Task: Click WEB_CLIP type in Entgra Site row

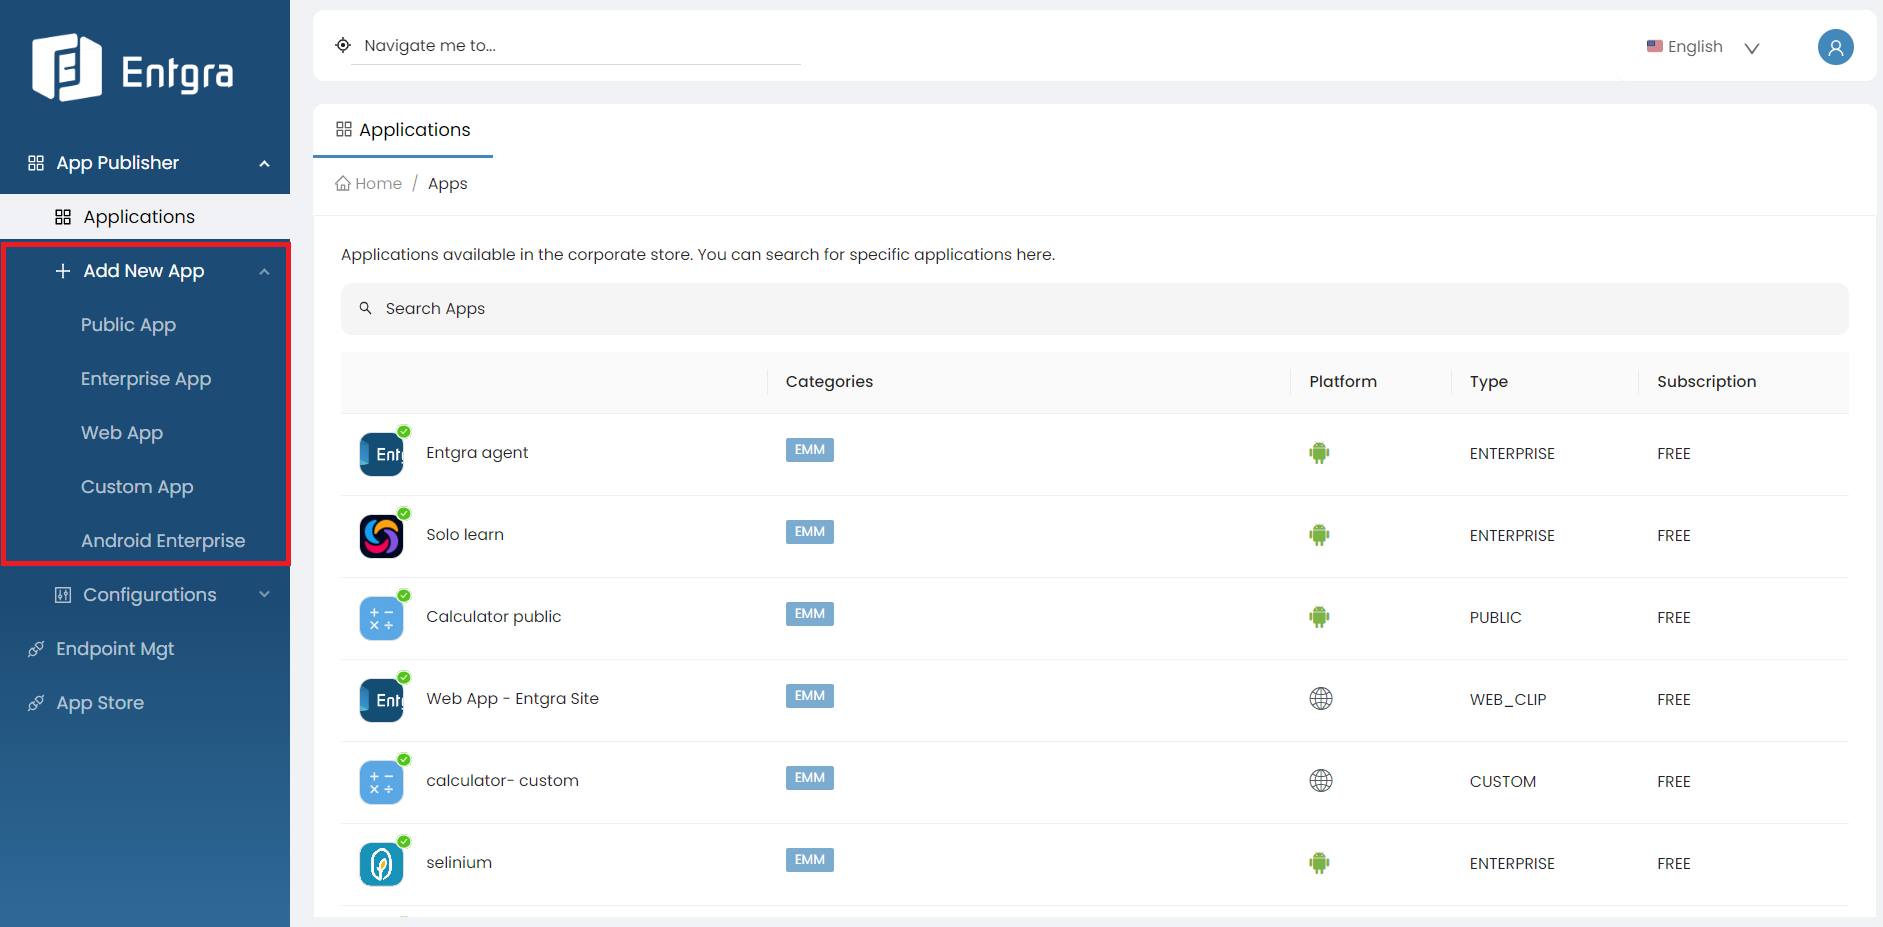Action: point(1508,700)
